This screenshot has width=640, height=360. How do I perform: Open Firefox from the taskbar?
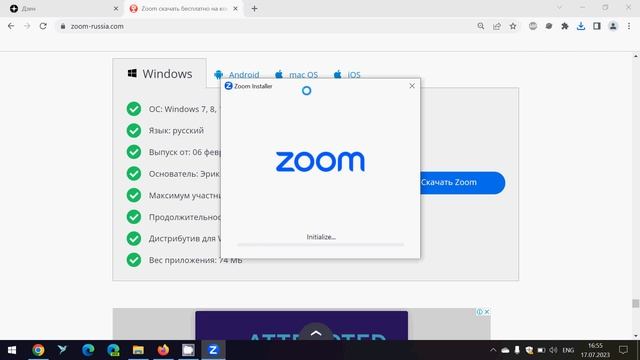pos(163,350)
